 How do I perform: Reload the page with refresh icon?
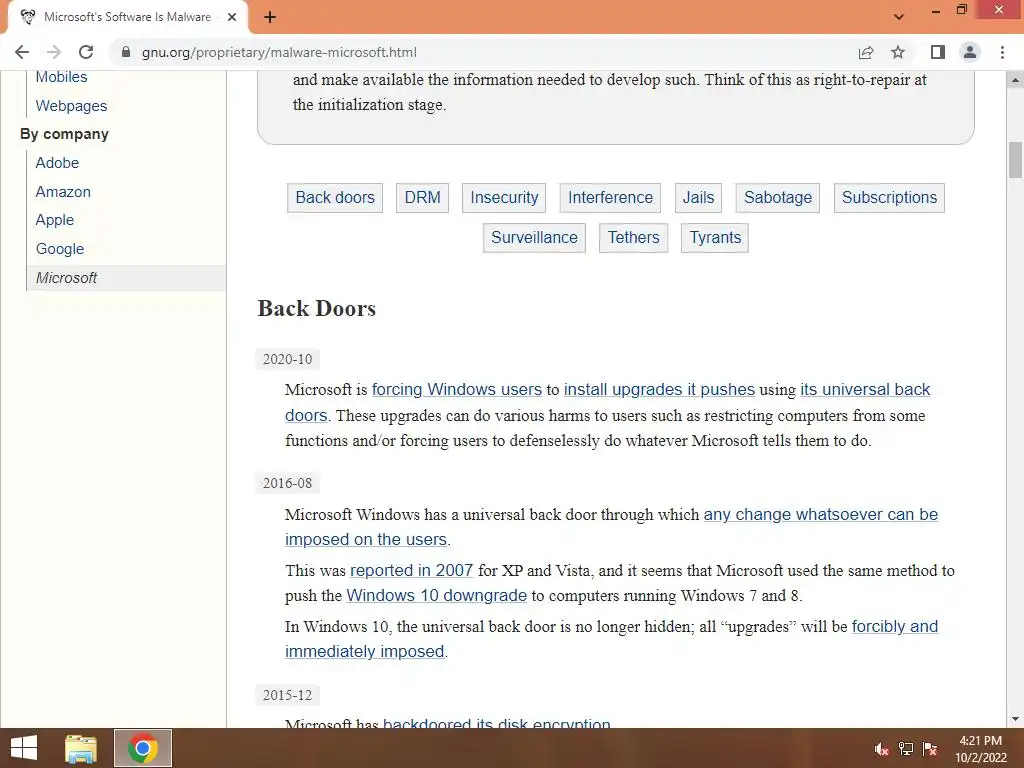click(86, 52)
